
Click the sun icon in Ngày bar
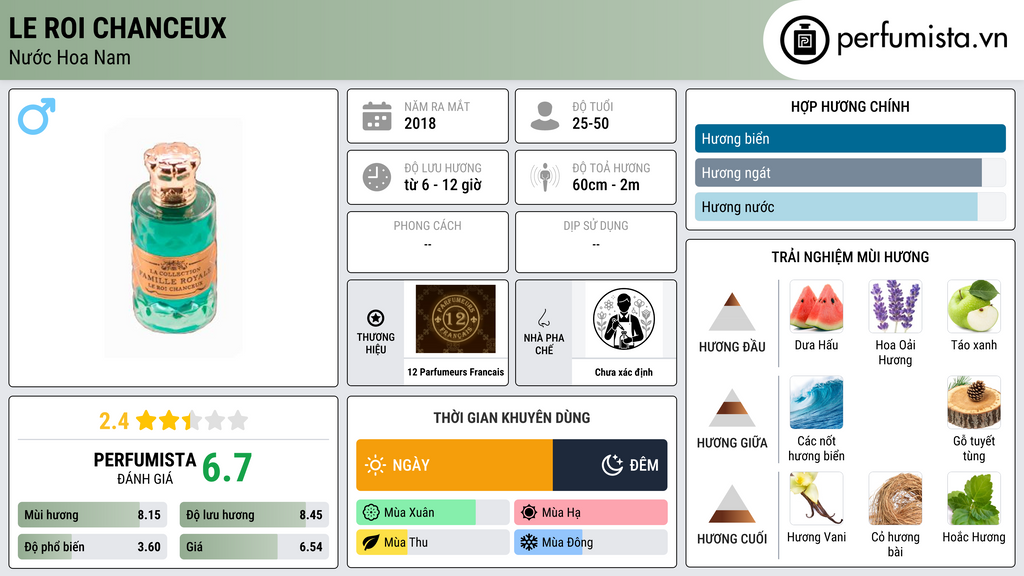(375, 465)
